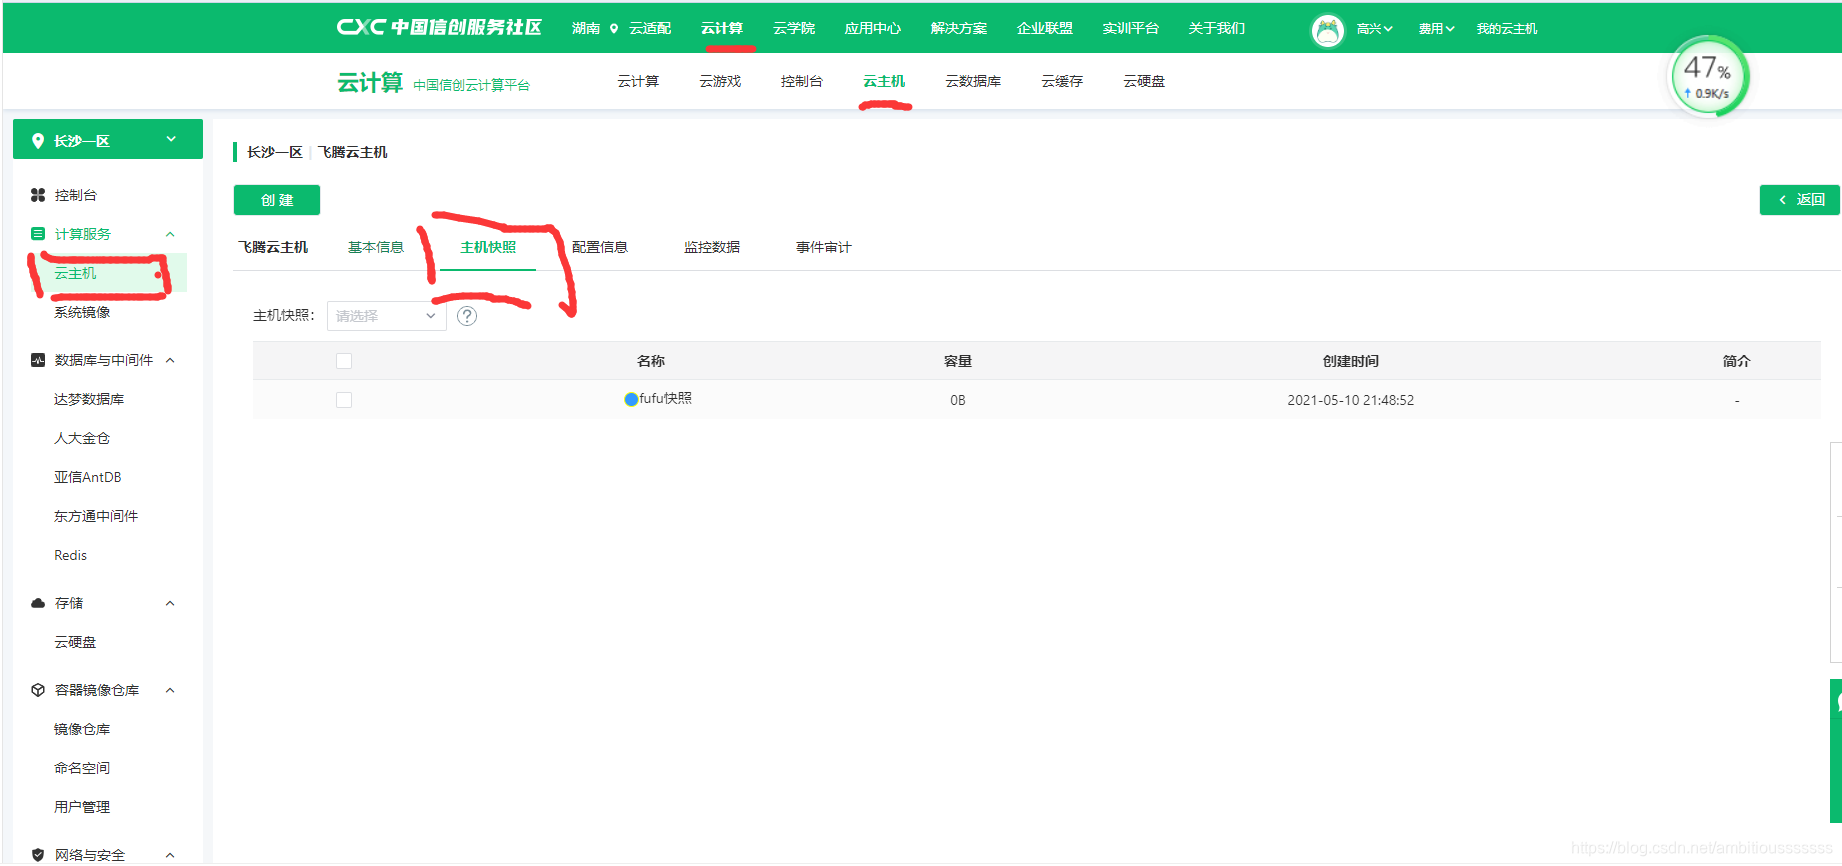Click the 创建时间 column header

[1350, 361]
